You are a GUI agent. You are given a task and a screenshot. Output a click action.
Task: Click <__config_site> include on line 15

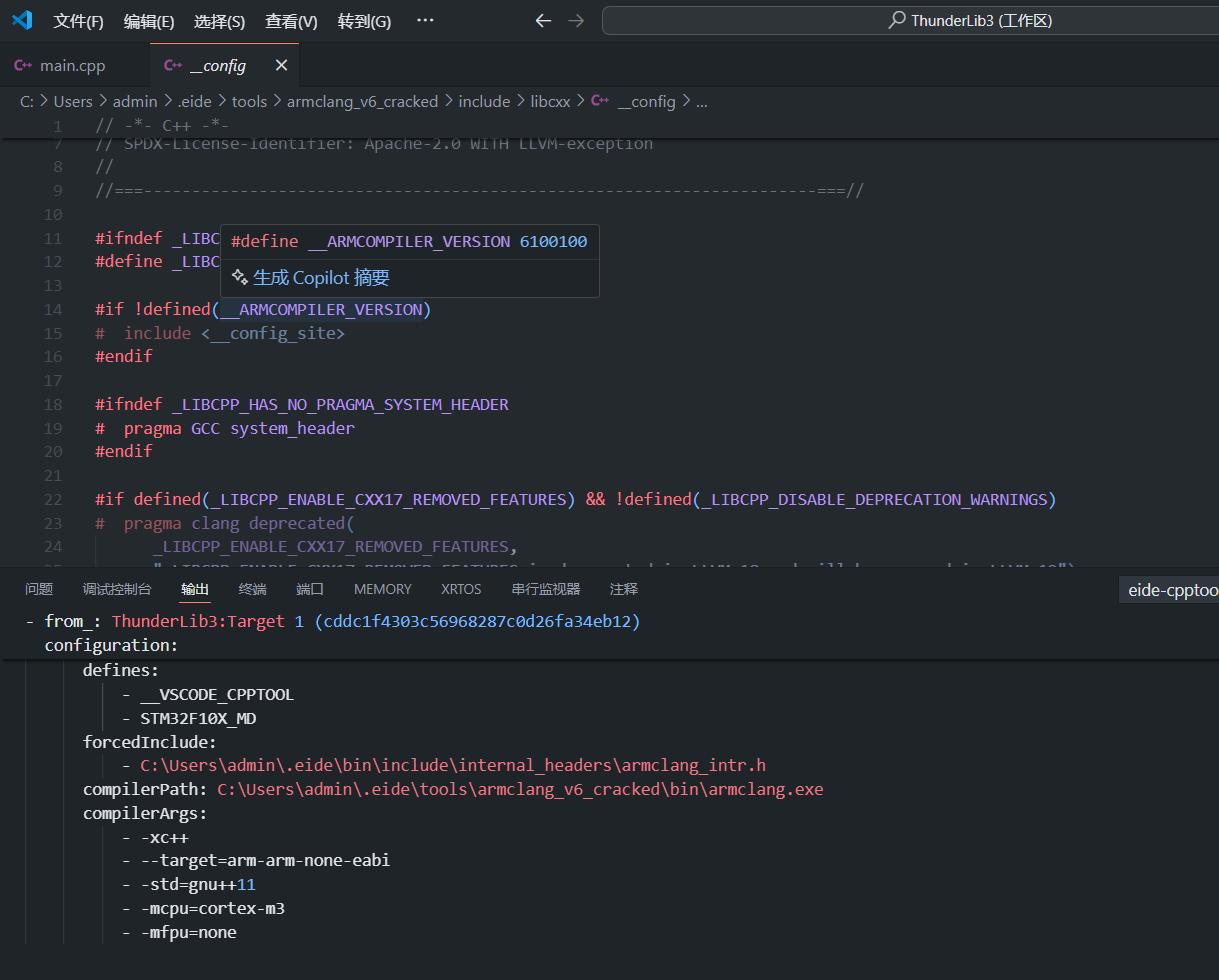(x=272, y=333)
